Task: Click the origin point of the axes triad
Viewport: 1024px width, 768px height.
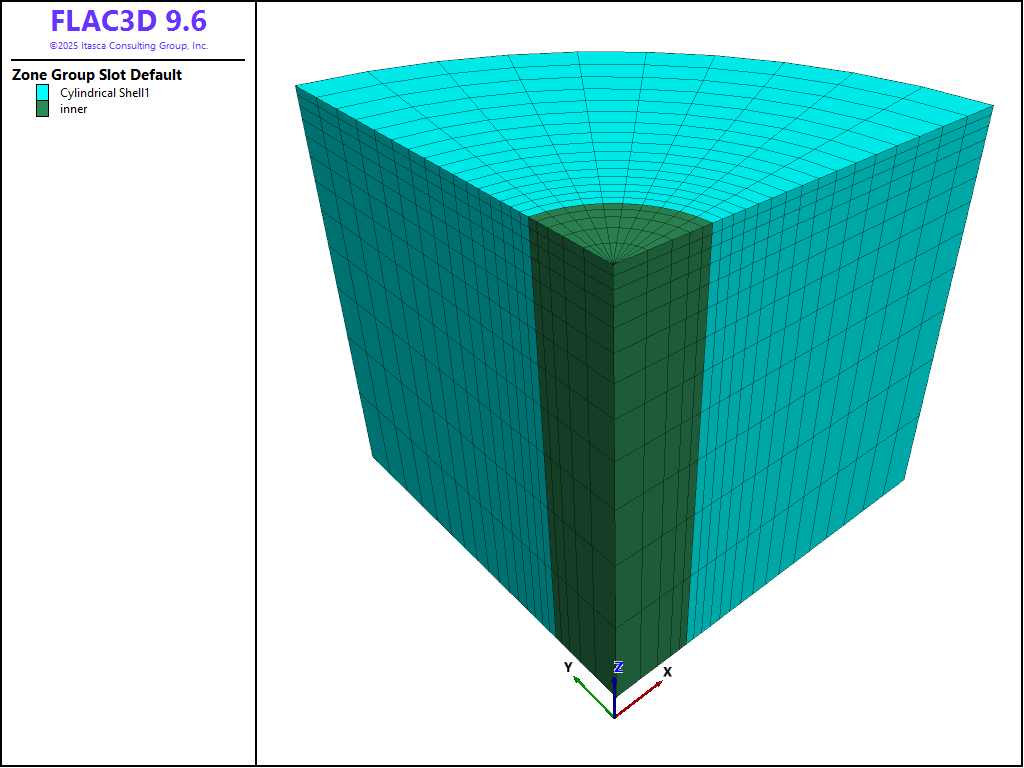Action: [614, 717]
